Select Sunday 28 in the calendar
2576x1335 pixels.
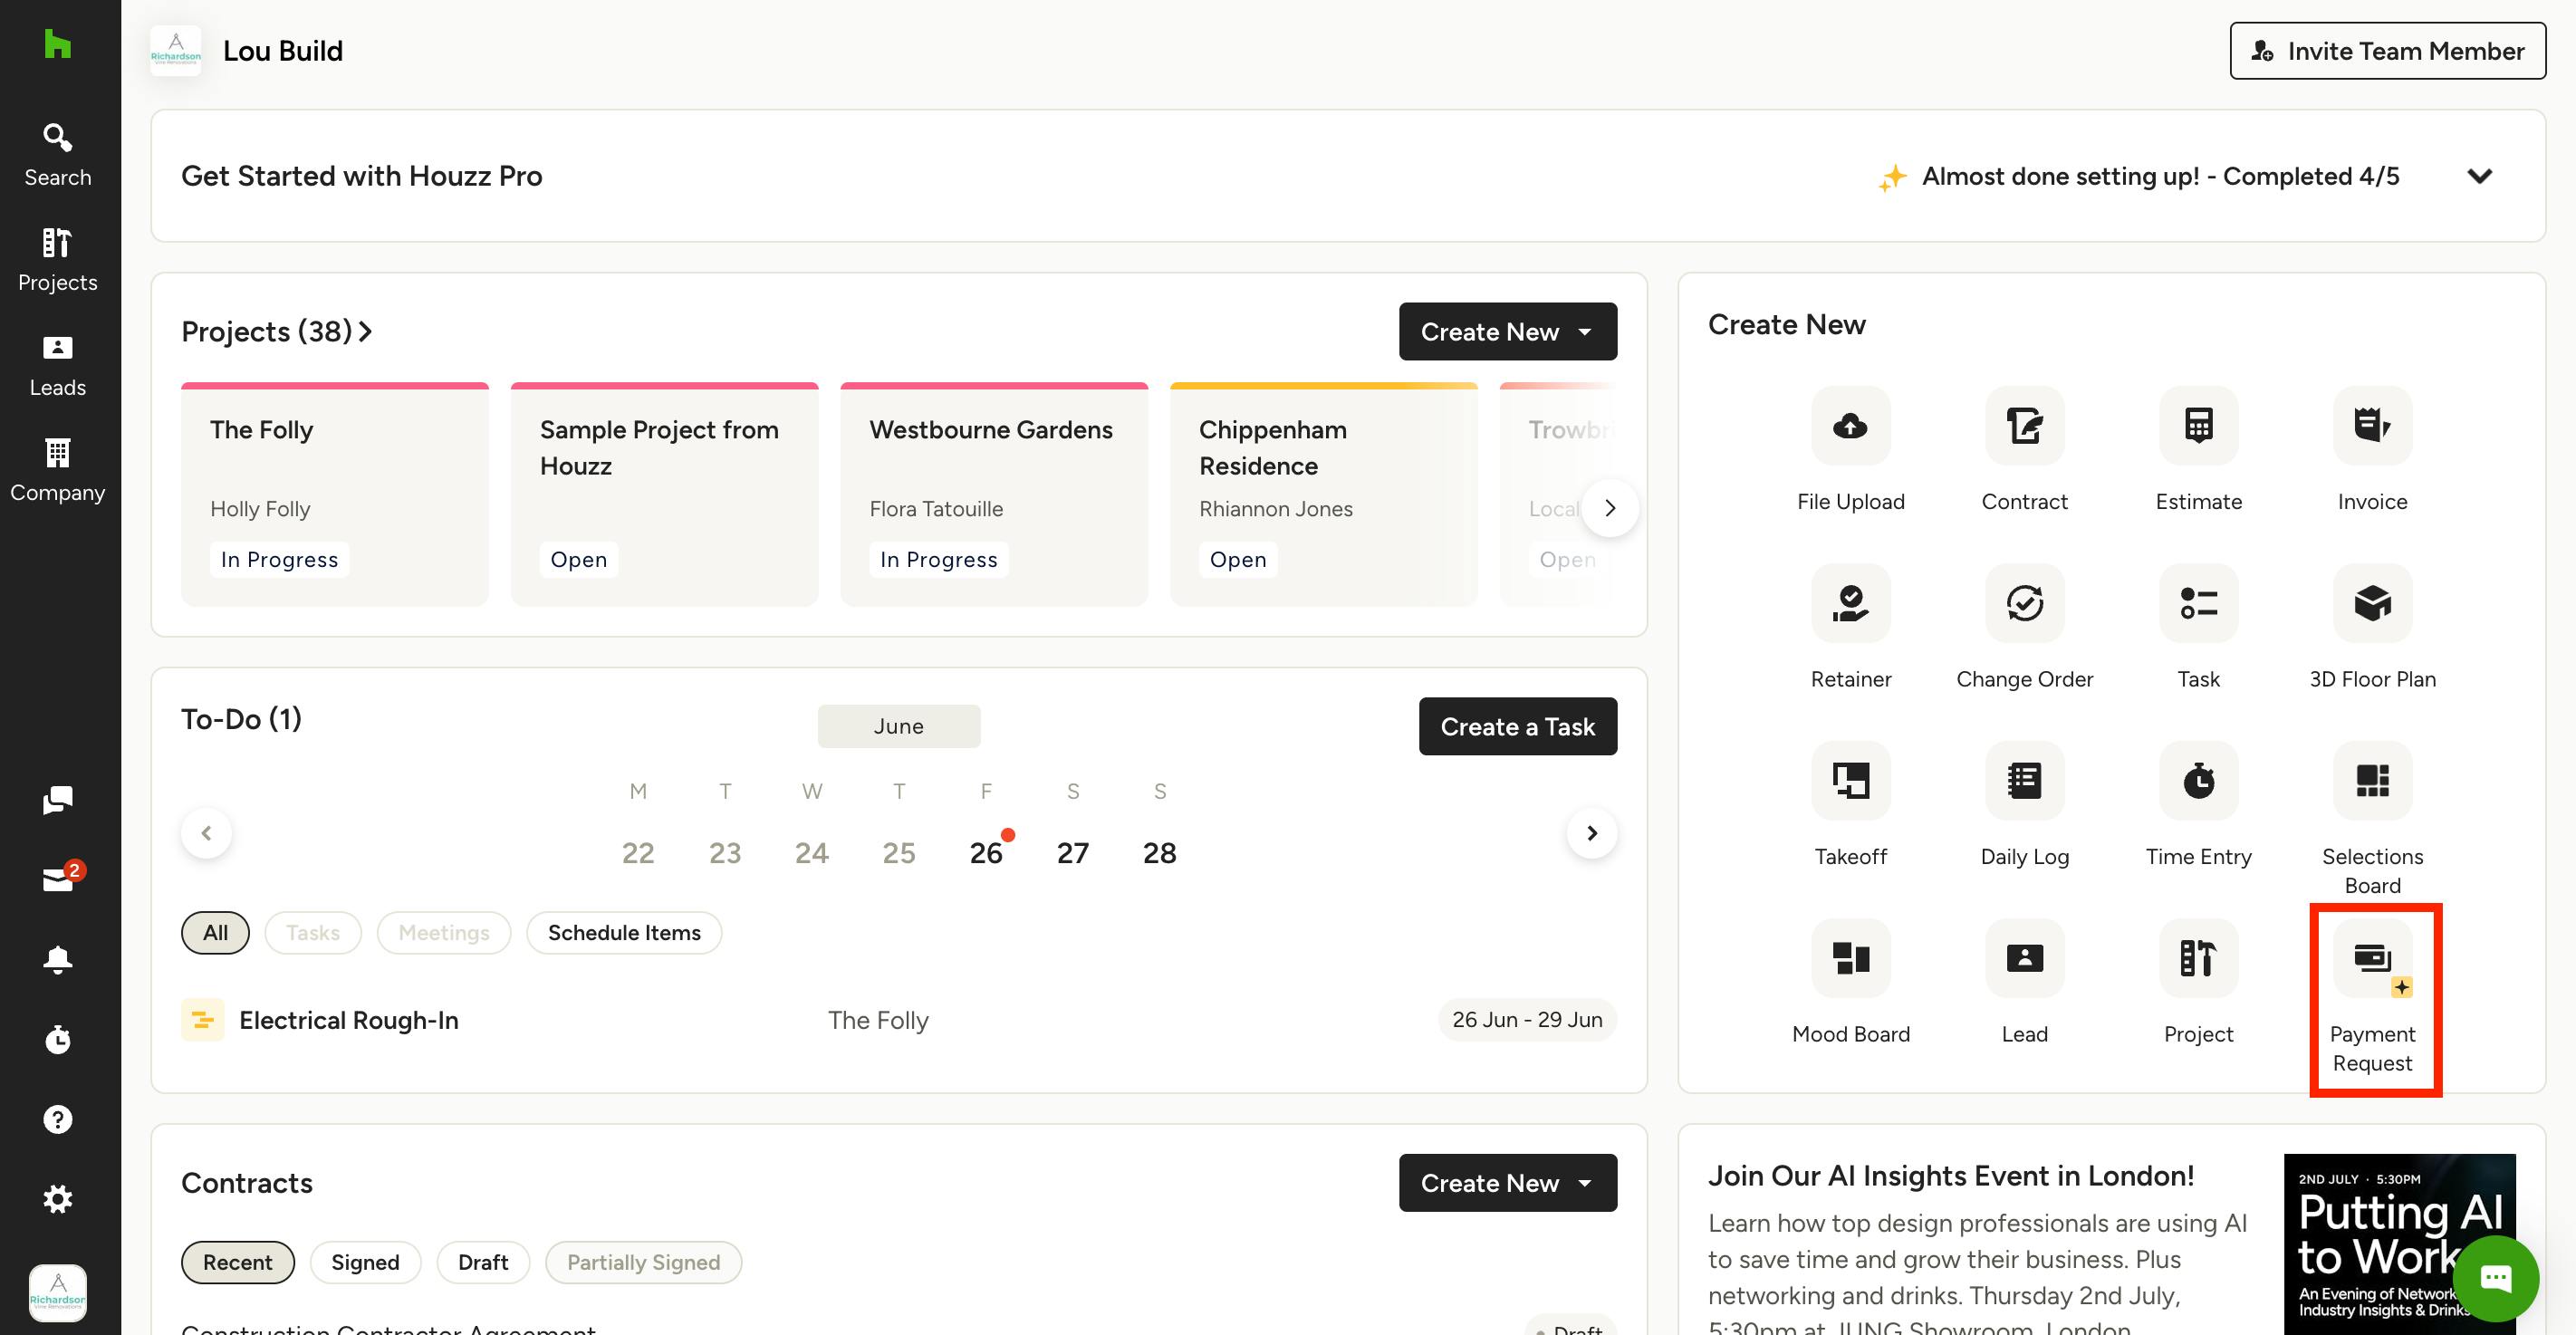pyautogui.click(x=1159, y=853)
